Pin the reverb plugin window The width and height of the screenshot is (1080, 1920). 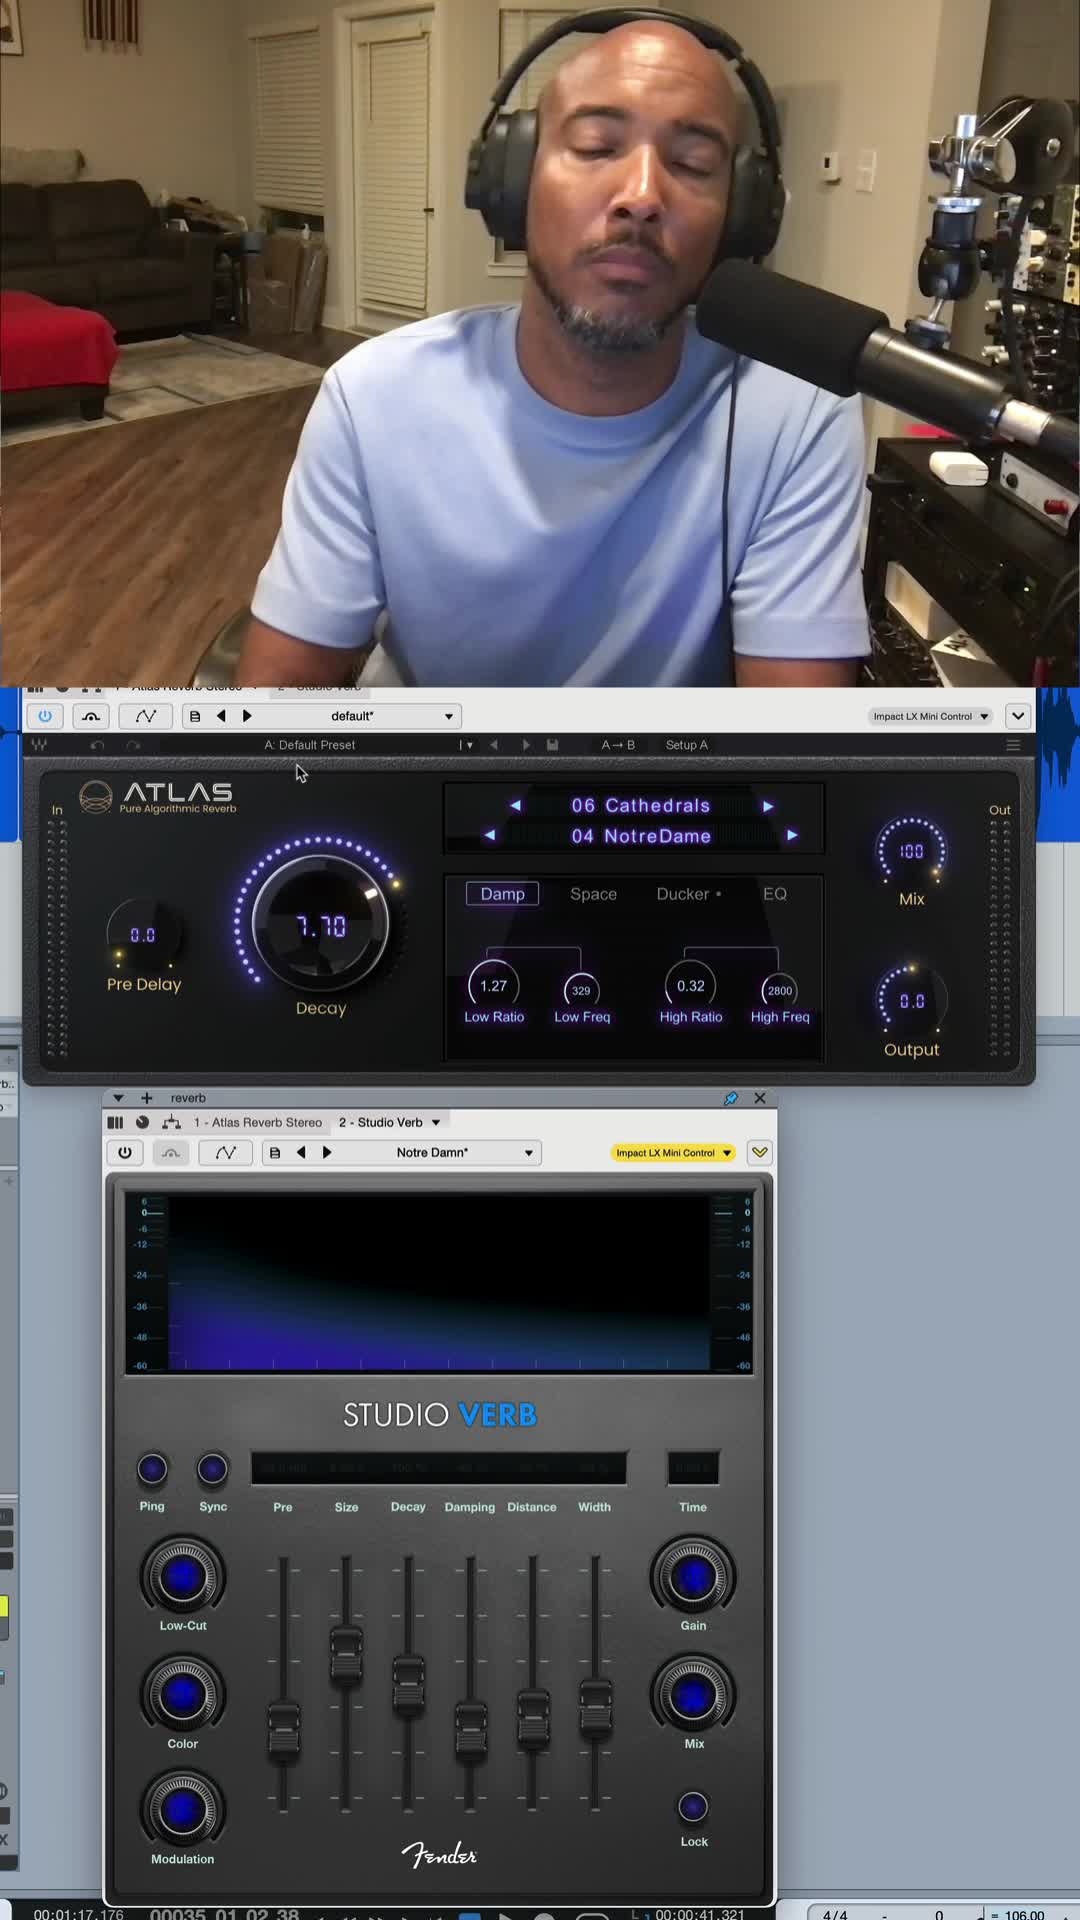(731, 1098)
